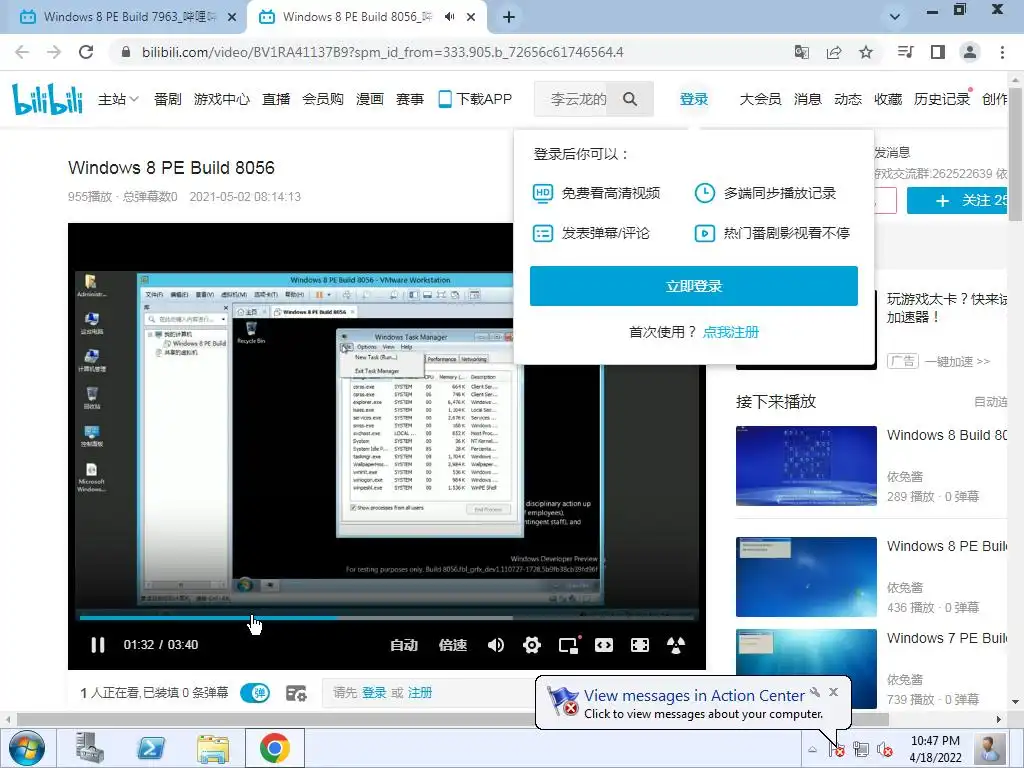Screen dimensions: 1024x768
Task: Open the share page icon in address bar
Action: [834, 52]
